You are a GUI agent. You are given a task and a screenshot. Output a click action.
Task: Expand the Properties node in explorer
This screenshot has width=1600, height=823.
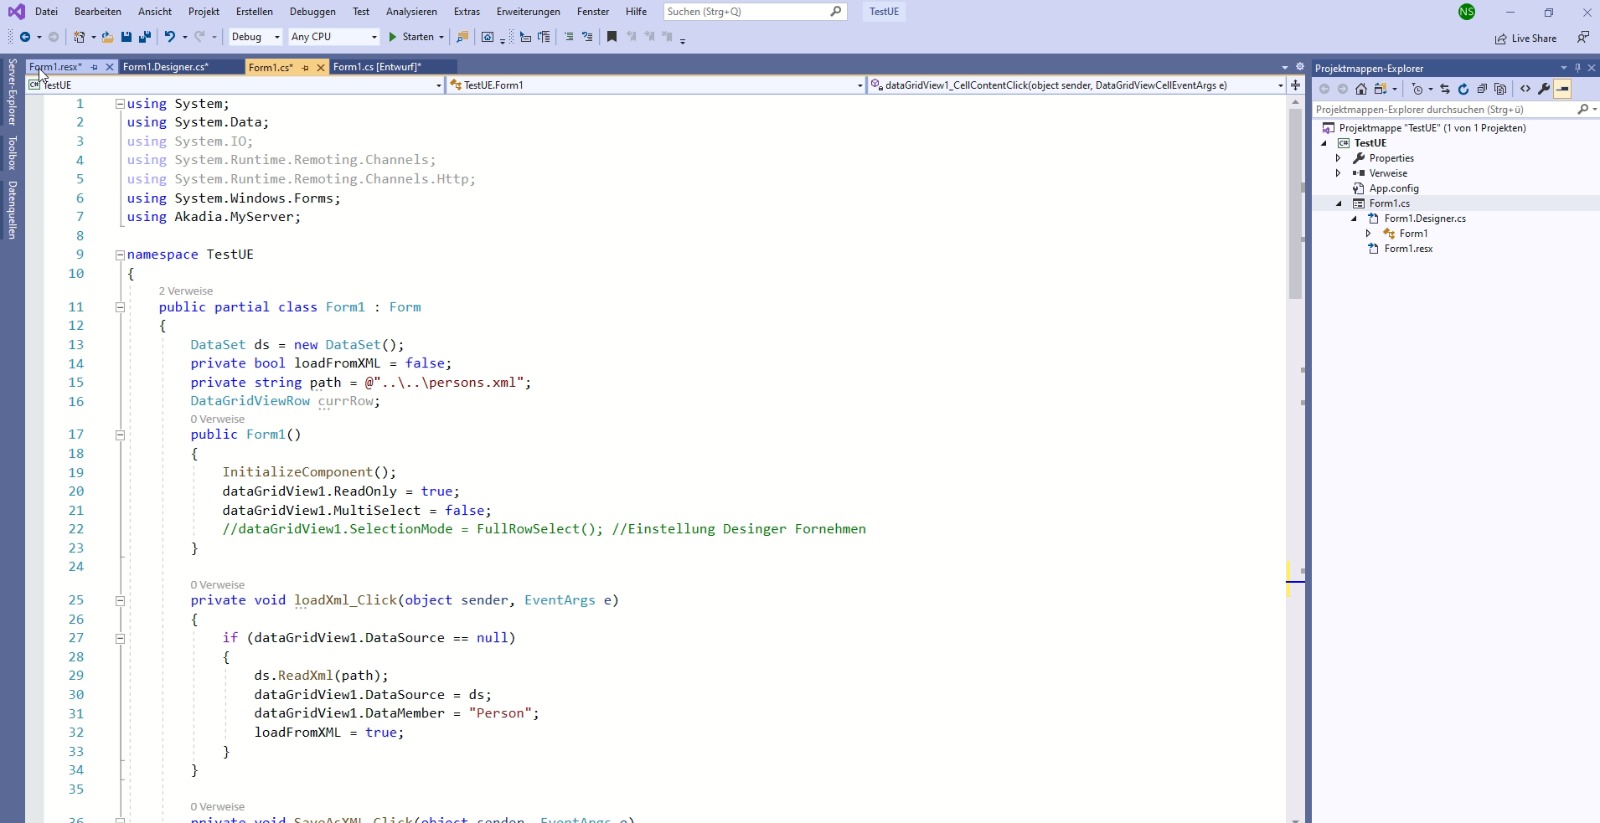click(x=1338, y=158)
